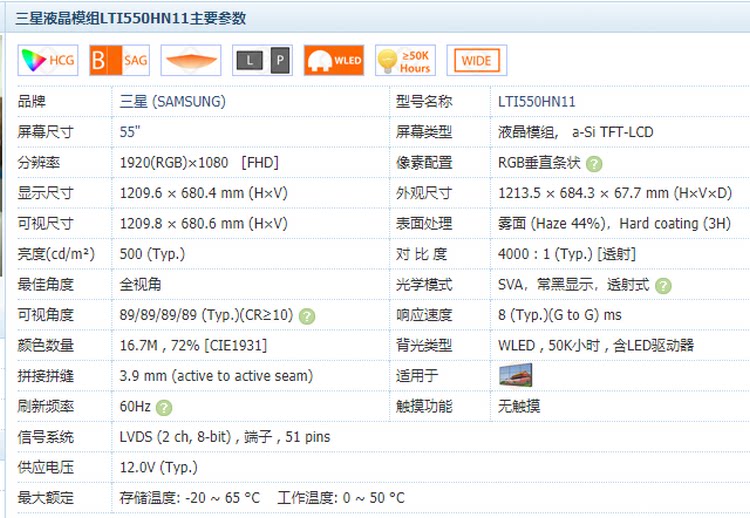750x518 pixels.
Task: Click the B SAG orange badge icon
Action: point(119,60)
